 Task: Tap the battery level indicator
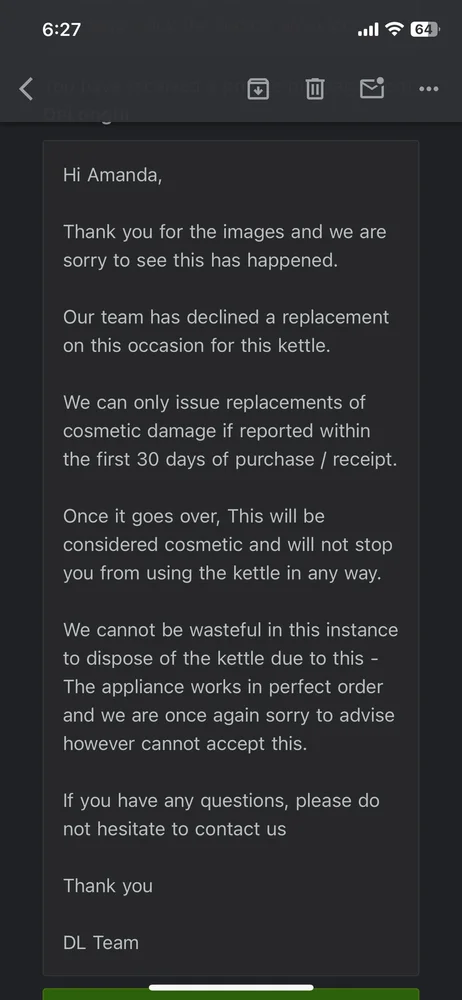pyautogui.click(x=424, y=29)
